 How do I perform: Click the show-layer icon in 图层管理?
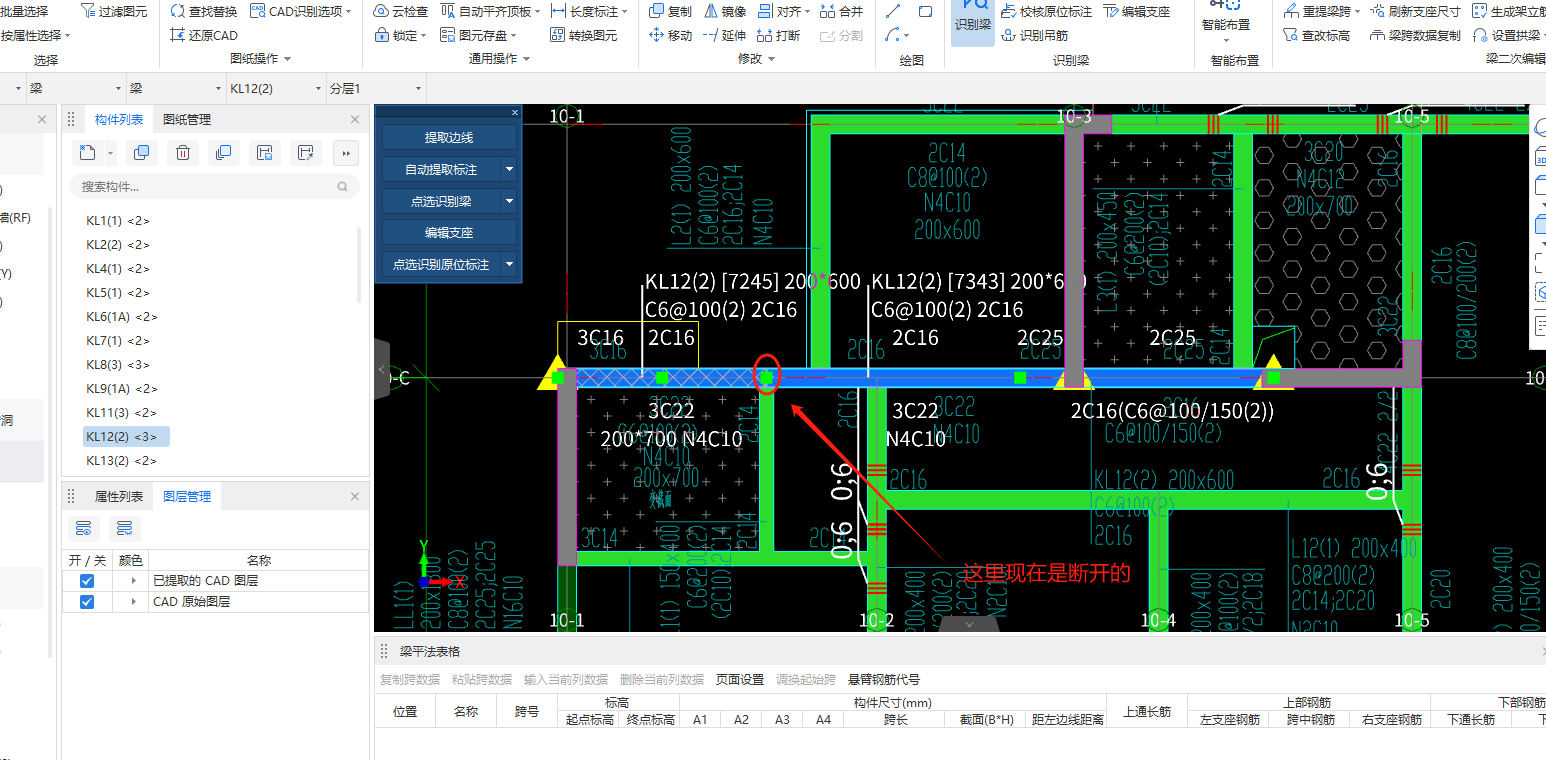(84, 528)
